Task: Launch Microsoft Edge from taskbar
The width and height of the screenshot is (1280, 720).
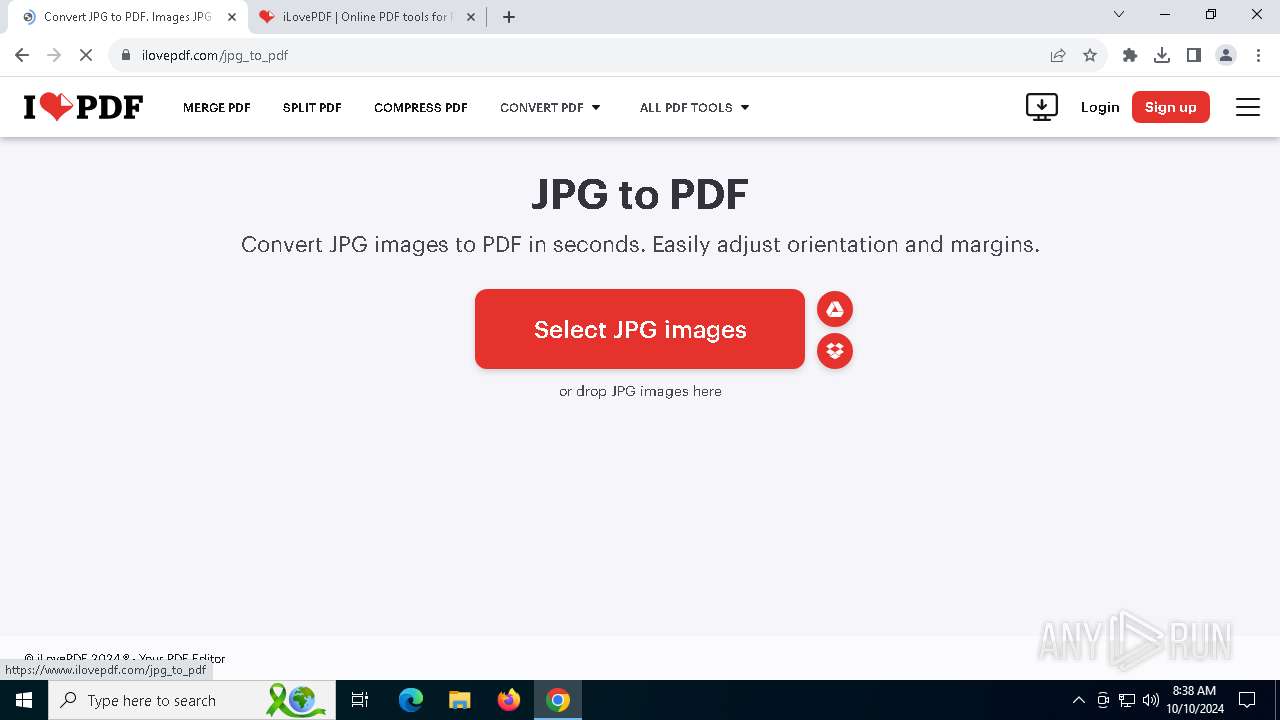Action: pos(411,700)
